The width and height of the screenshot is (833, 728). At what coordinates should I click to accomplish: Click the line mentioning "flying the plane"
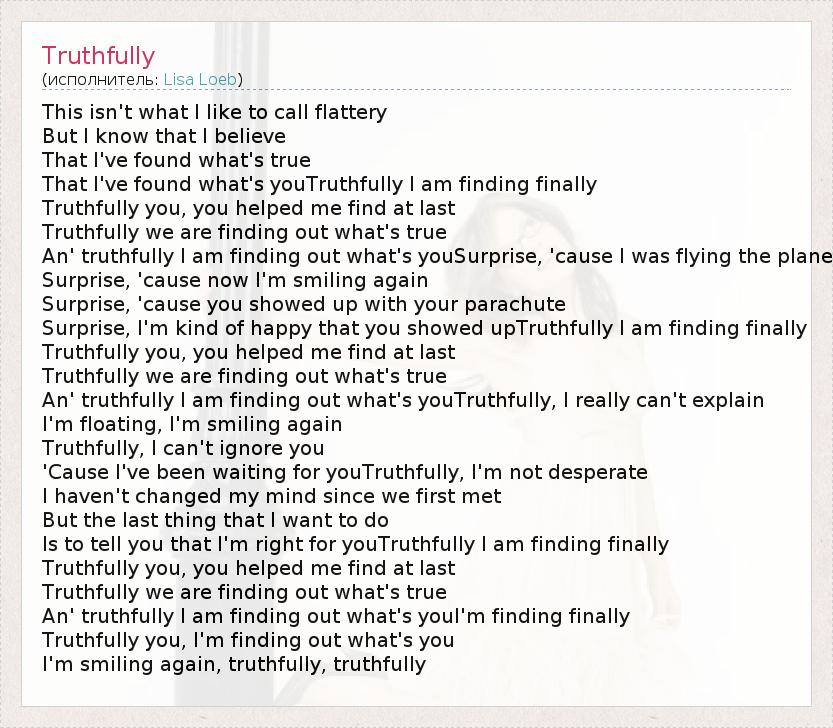437,256
